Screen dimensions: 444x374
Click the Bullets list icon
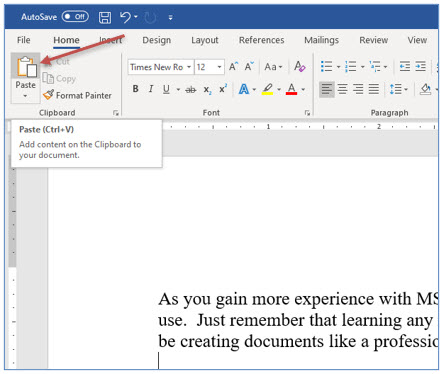326,67
